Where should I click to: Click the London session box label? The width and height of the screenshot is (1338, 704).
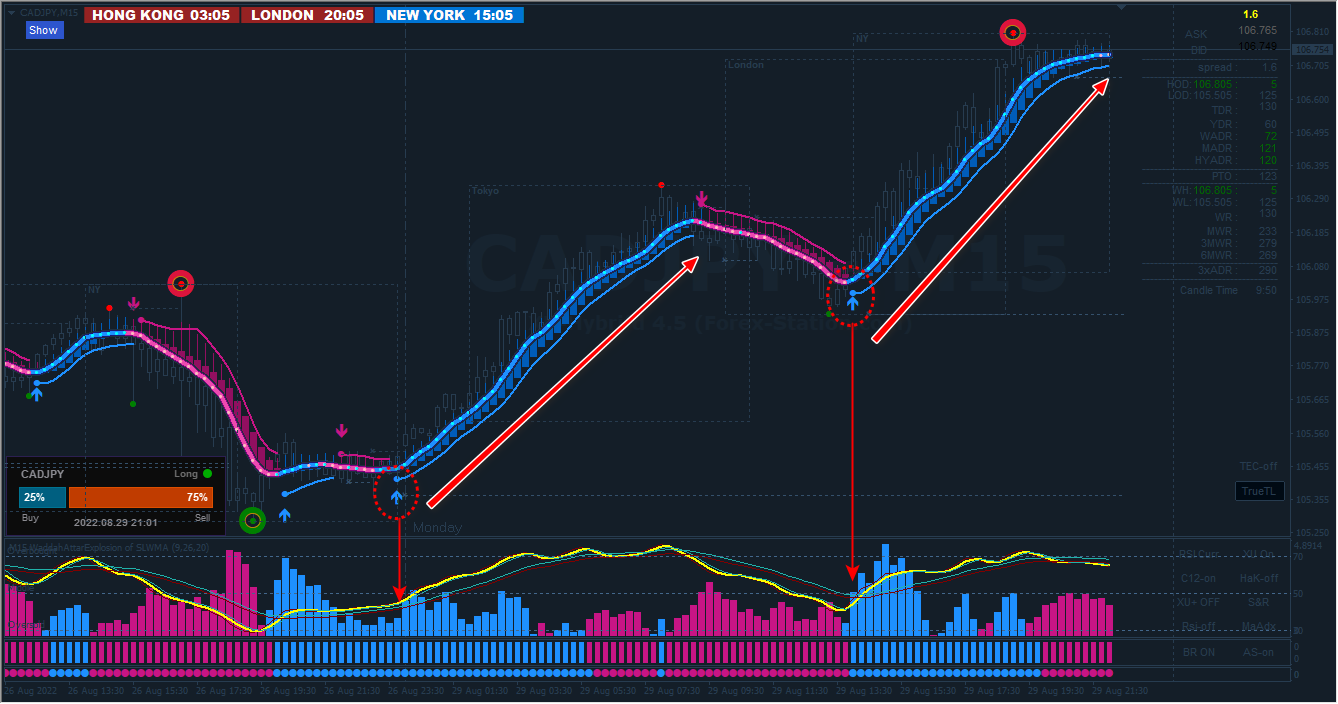745,65
